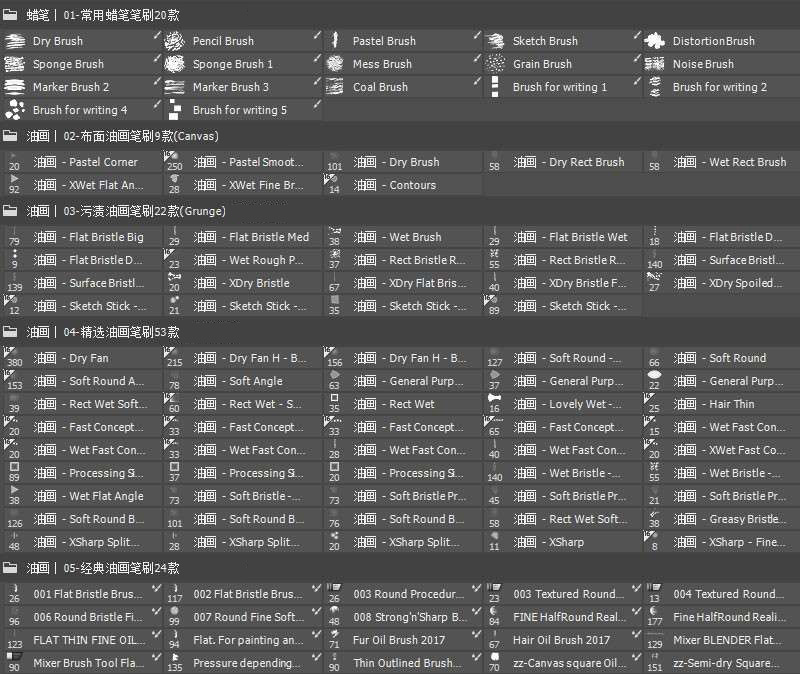This screenshot has width=800, height=674.
Task: Collapse the 04 oil brush group of 53
Action: pyautogui.click(x=11, y=331)
